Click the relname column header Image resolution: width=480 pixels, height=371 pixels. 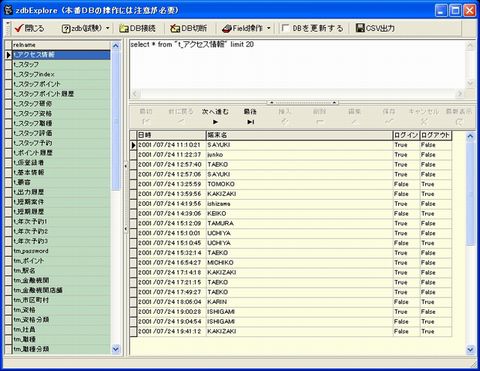tap(61, 45)
